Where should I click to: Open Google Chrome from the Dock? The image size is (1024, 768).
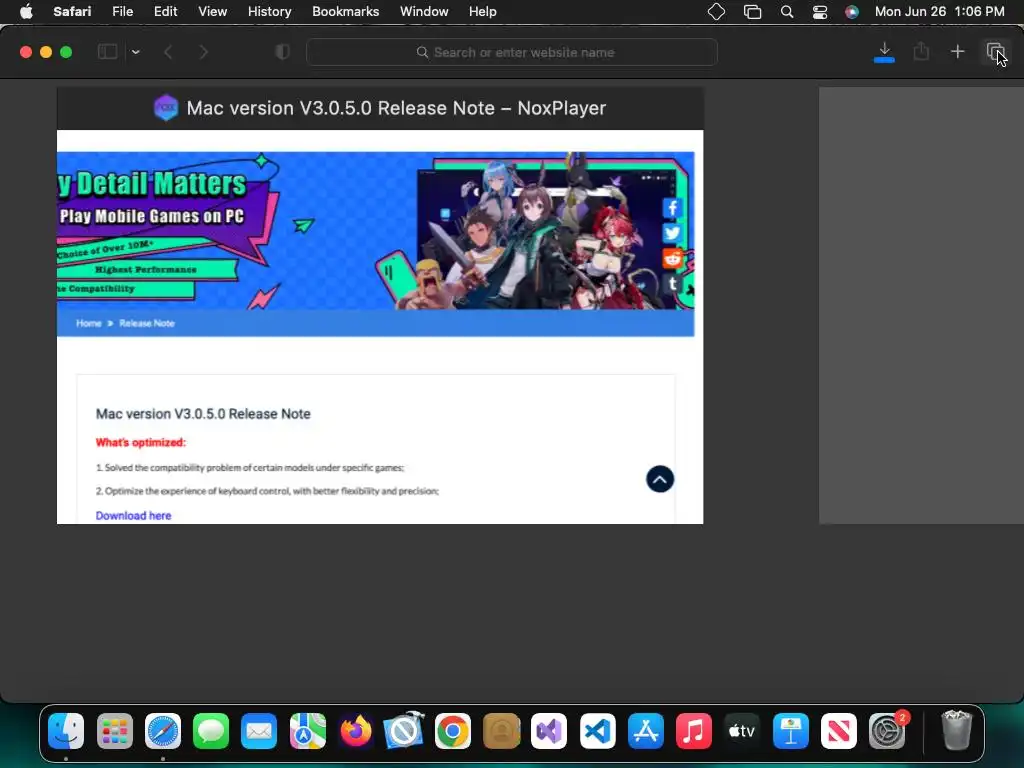453,731
